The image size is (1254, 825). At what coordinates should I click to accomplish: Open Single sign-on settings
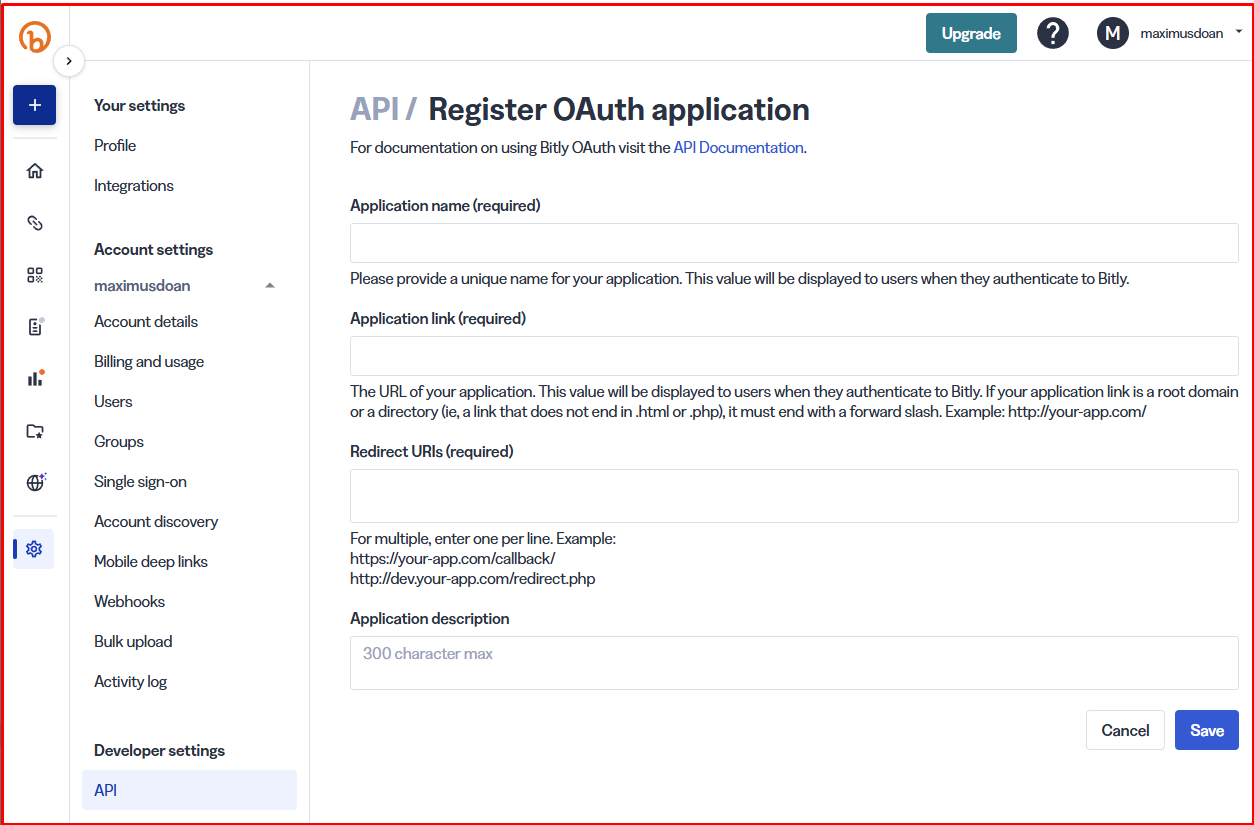point(140,482)
